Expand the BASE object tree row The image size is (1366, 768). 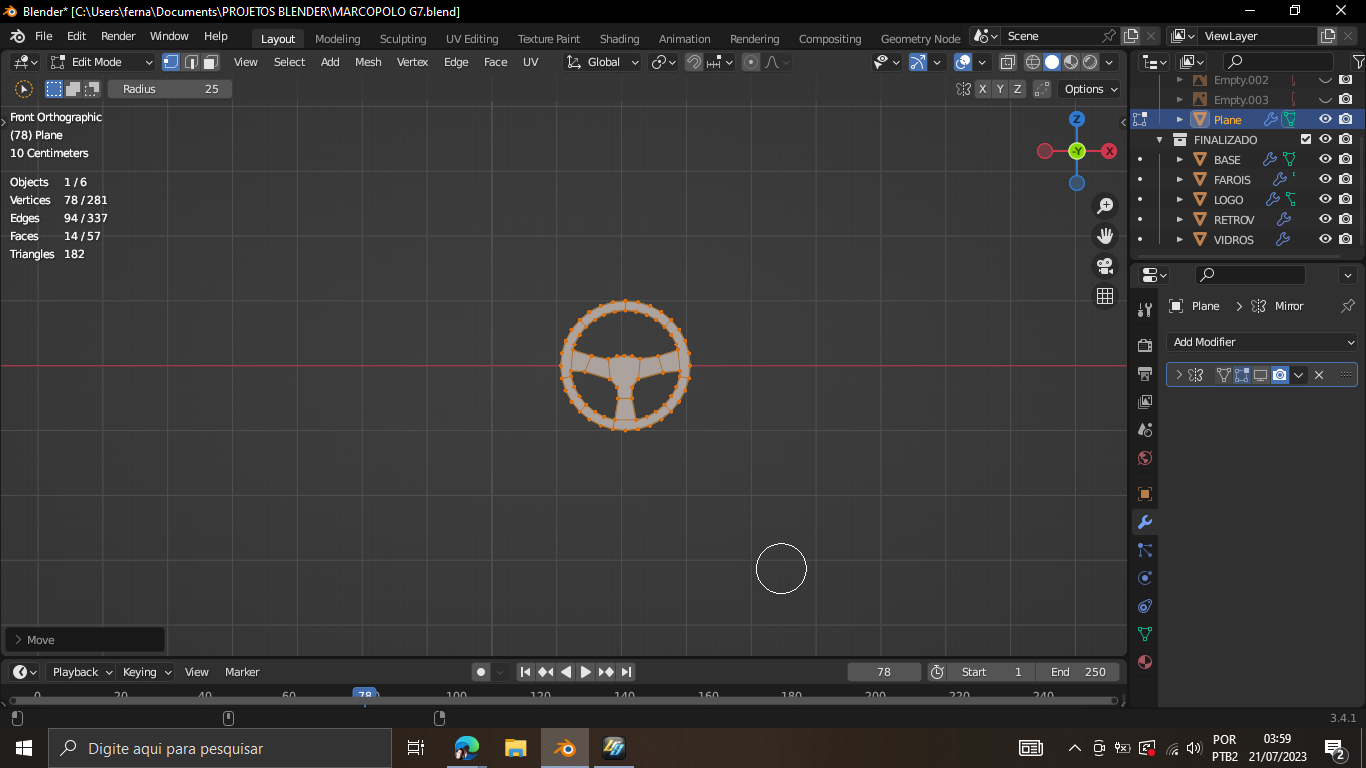1180,159
